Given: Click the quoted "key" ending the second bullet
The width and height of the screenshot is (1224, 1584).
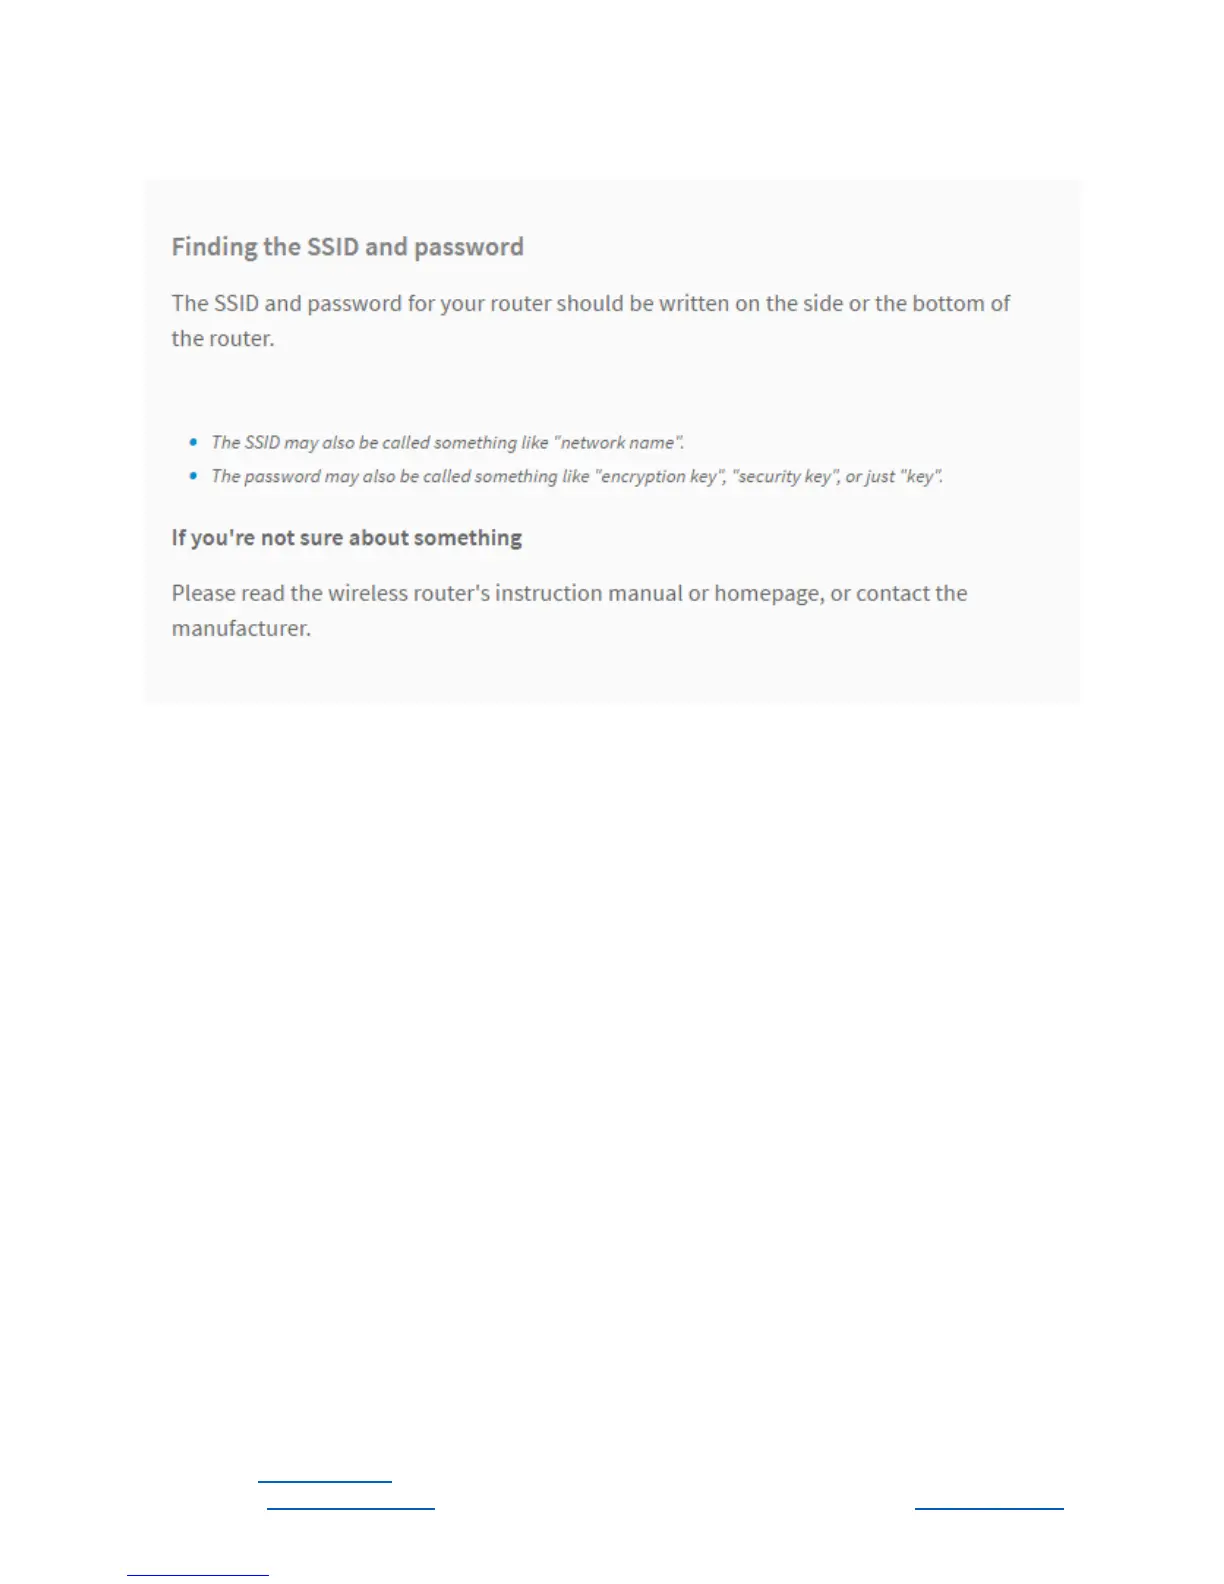Looking at the screenshot, I should [x=921, y=477].
